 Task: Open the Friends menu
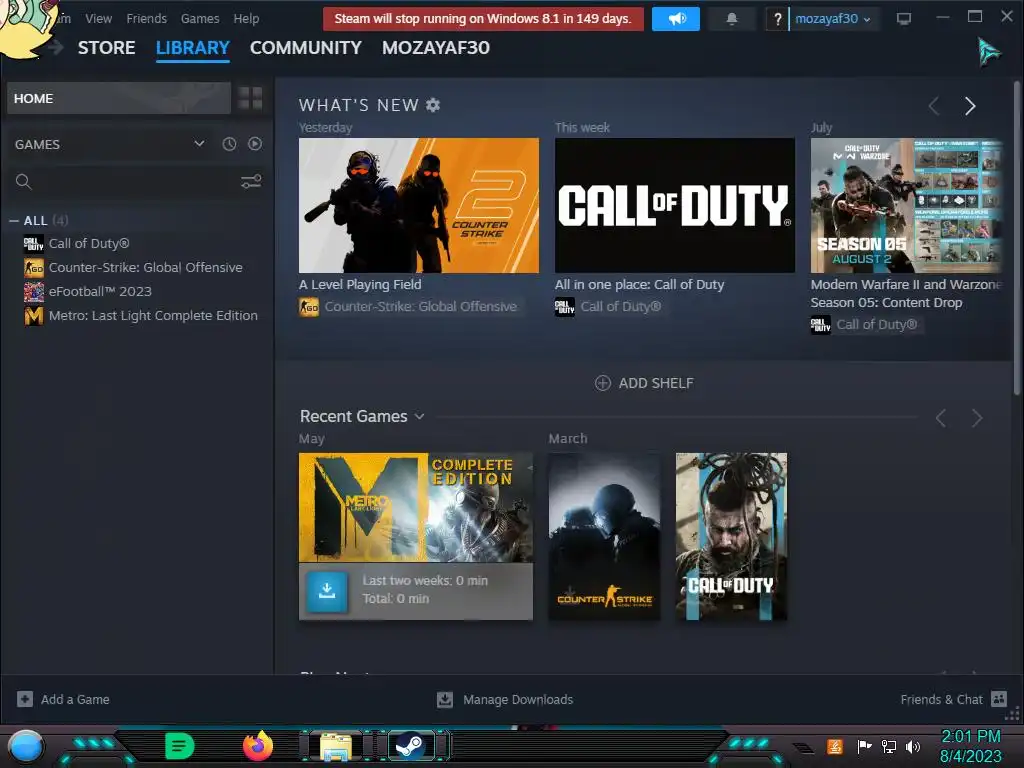click(x=146, y=19)
